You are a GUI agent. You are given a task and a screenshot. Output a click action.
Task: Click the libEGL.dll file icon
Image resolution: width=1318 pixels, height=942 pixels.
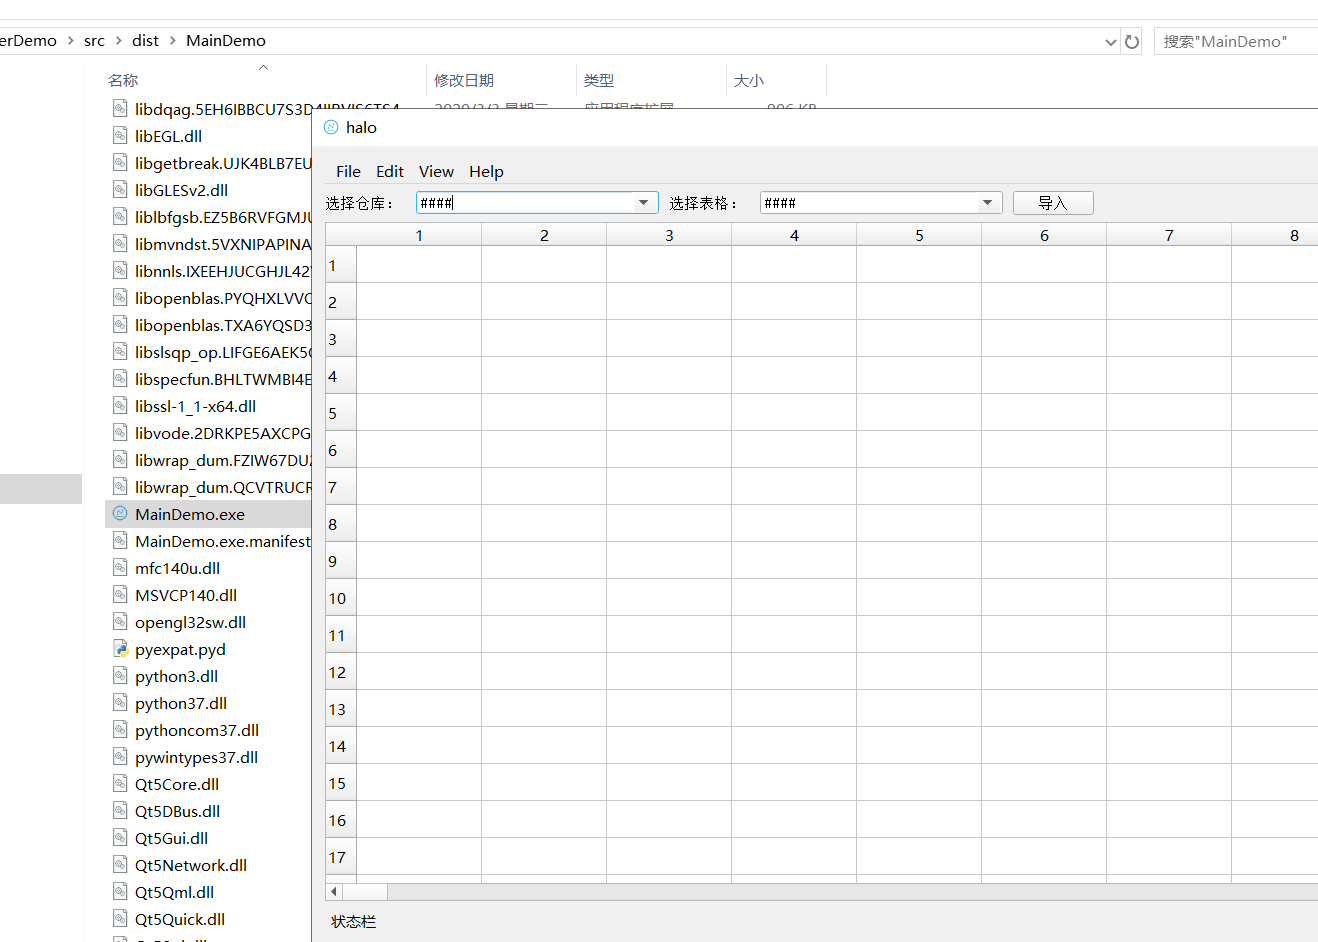(120, 136)
